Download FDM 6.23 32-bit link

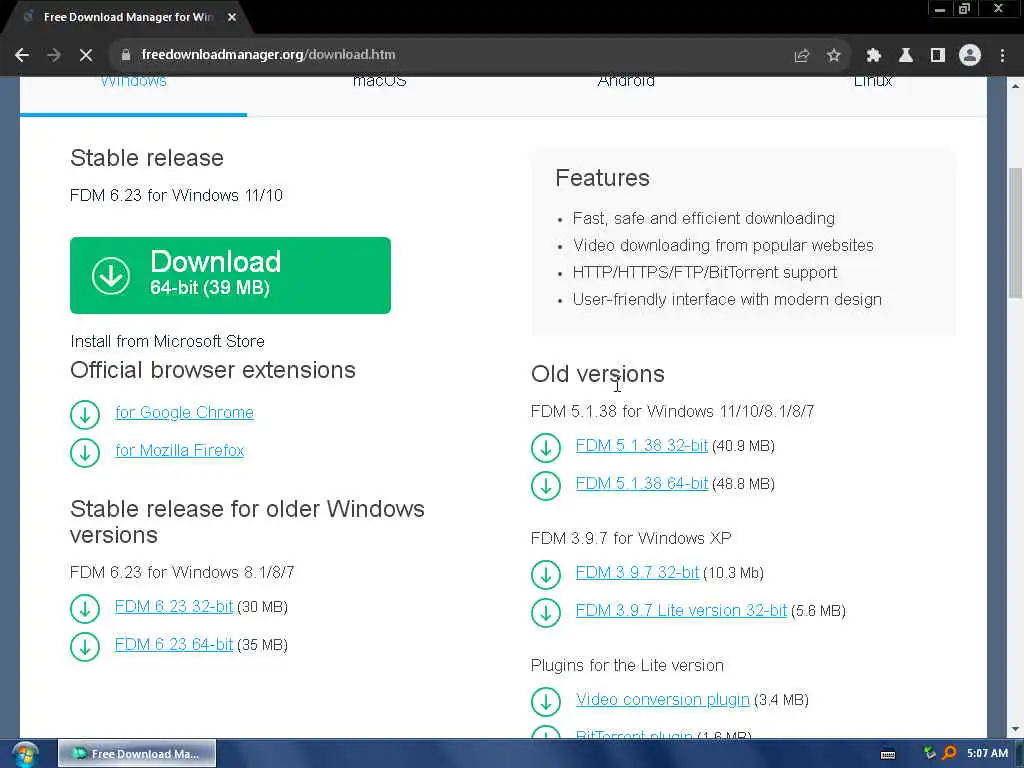pyautogui.click(x=174, y=607)
